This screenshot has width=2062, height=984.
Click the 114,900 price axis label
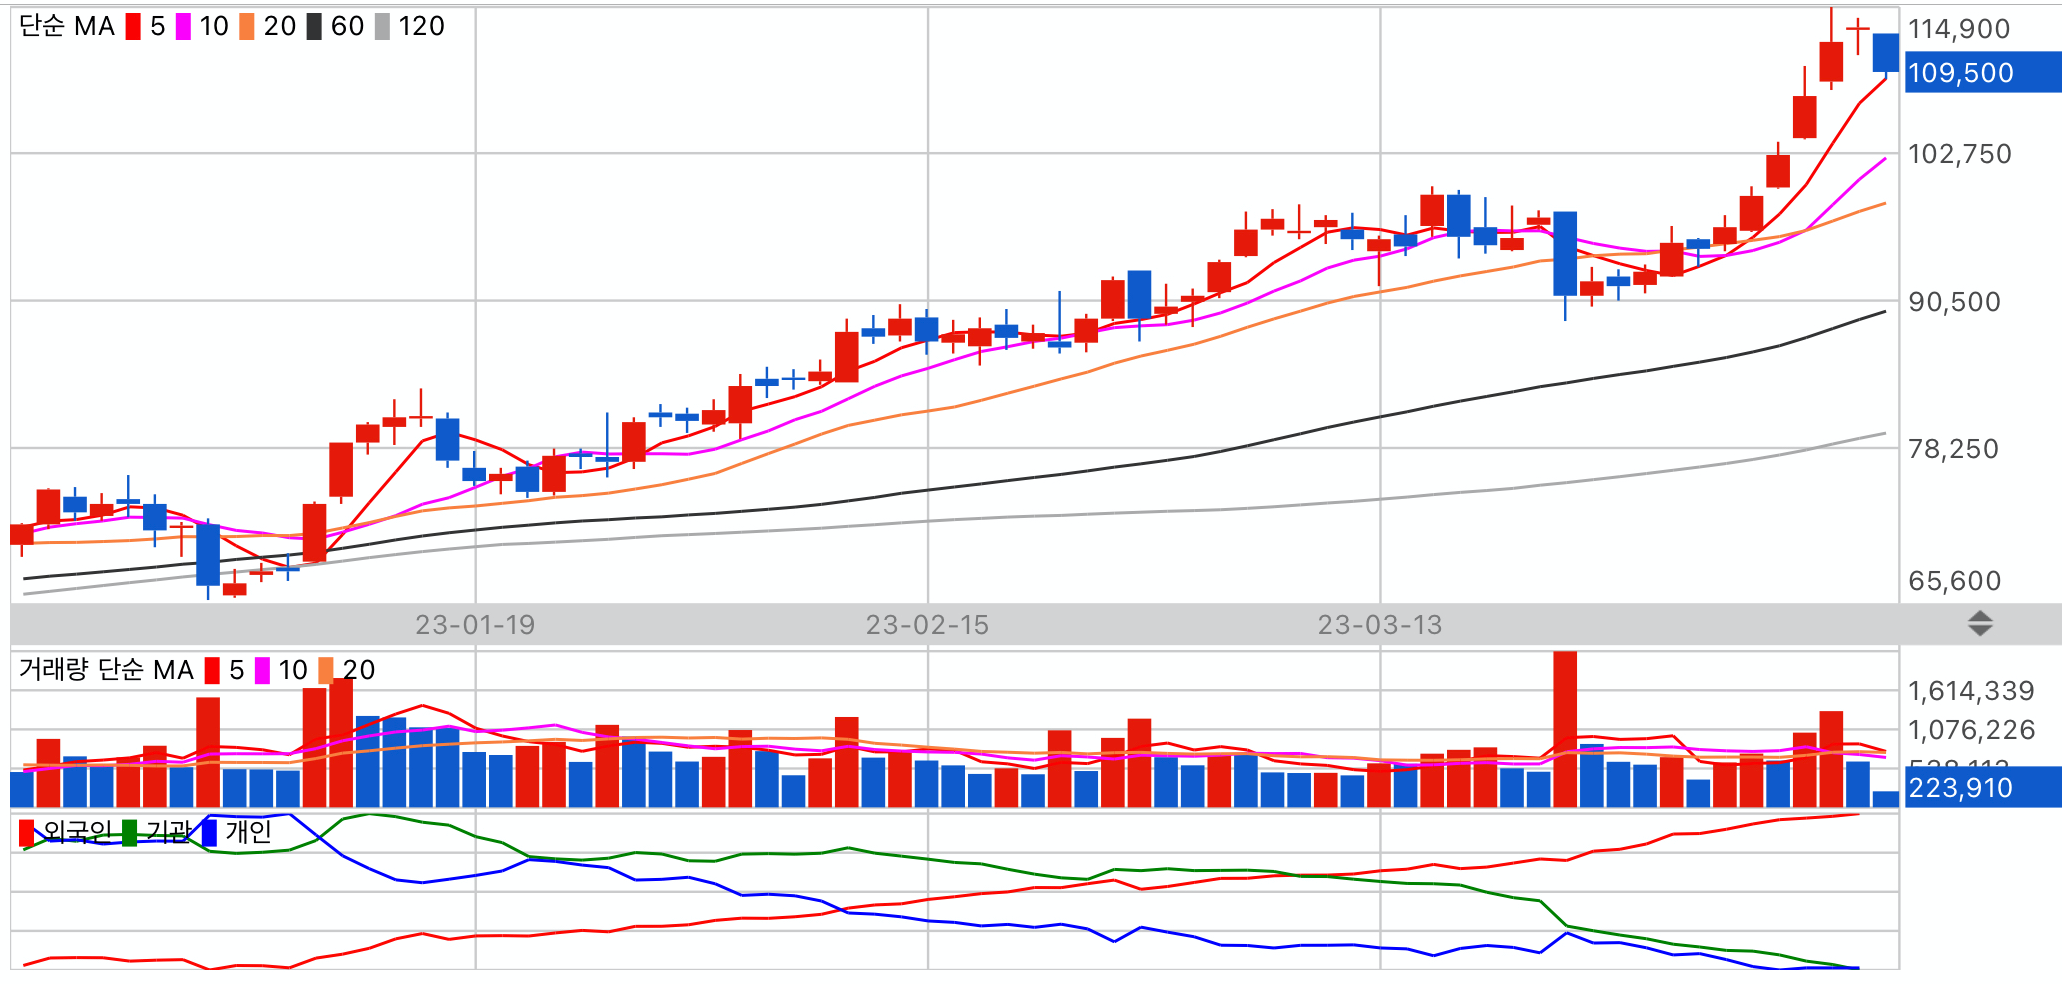pos(1959,29)
